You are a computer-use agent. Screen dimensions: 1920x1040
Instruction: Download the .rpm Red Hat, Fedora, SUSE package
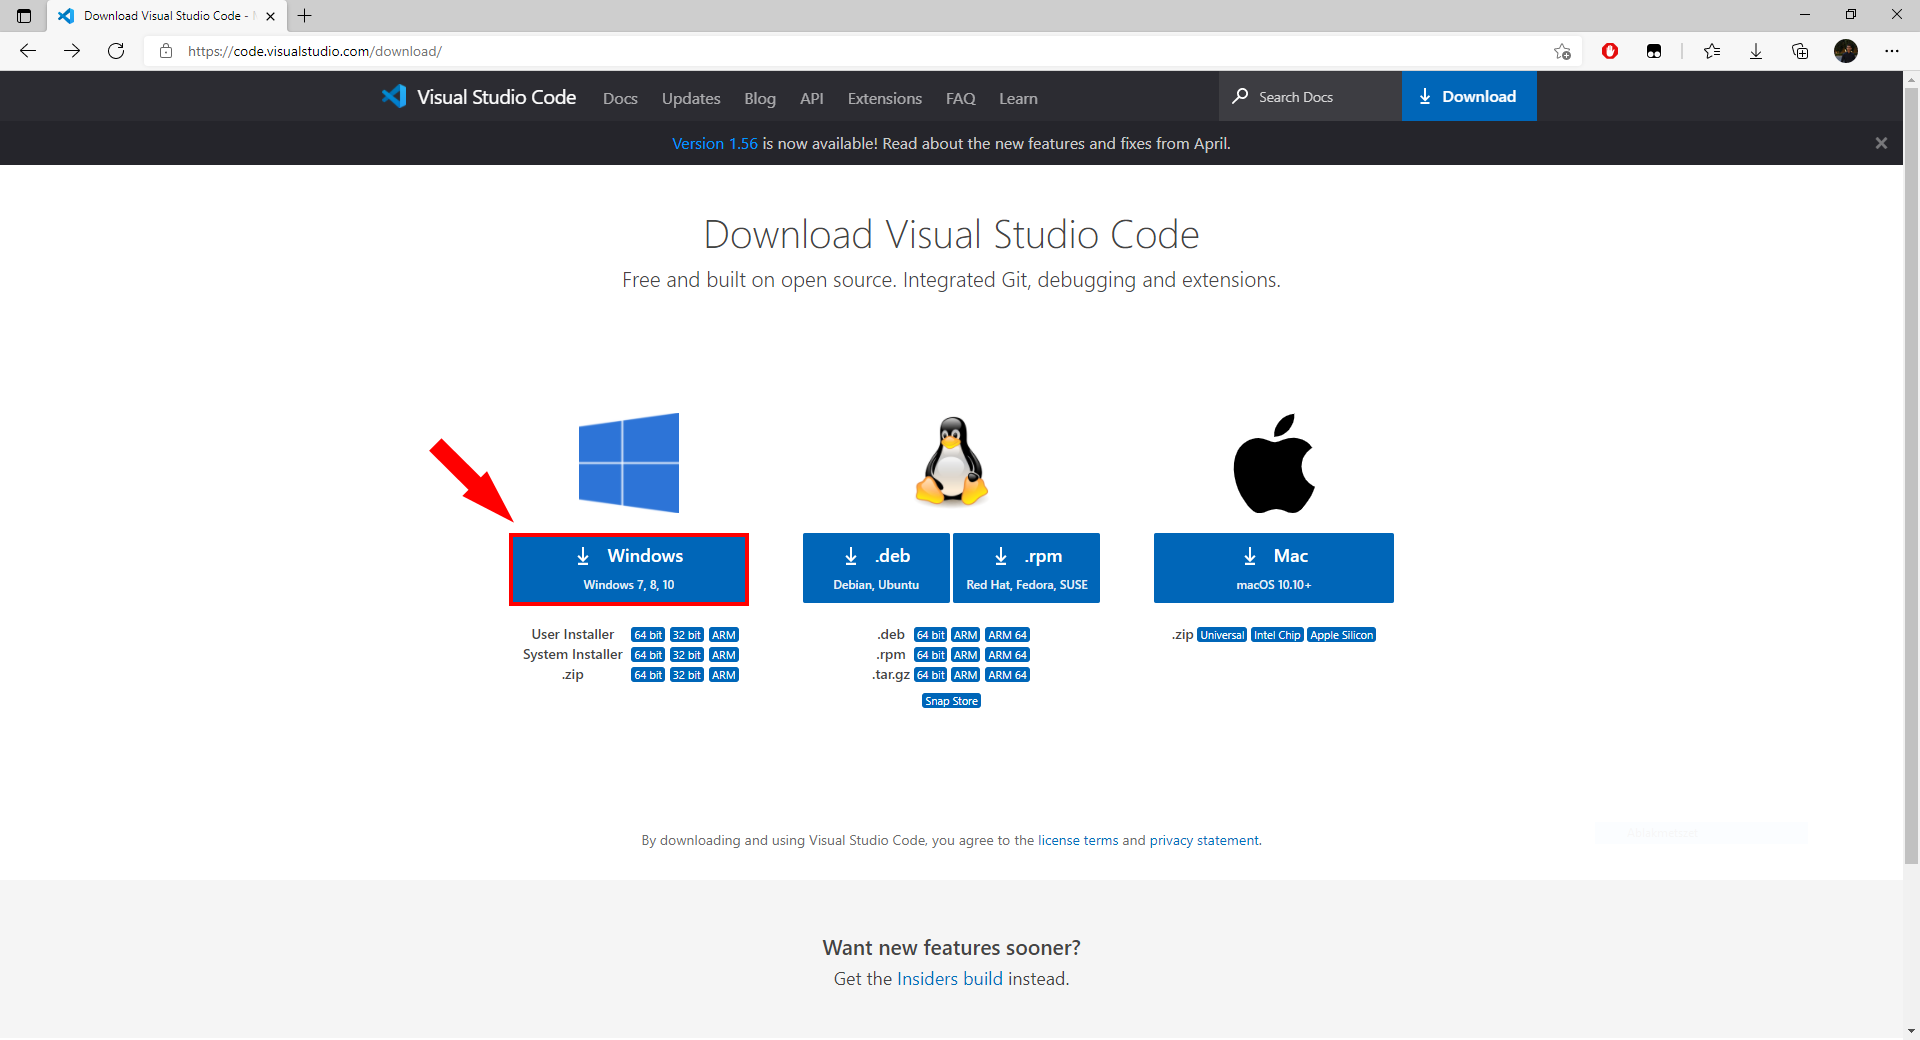[x=1027, y=568]
